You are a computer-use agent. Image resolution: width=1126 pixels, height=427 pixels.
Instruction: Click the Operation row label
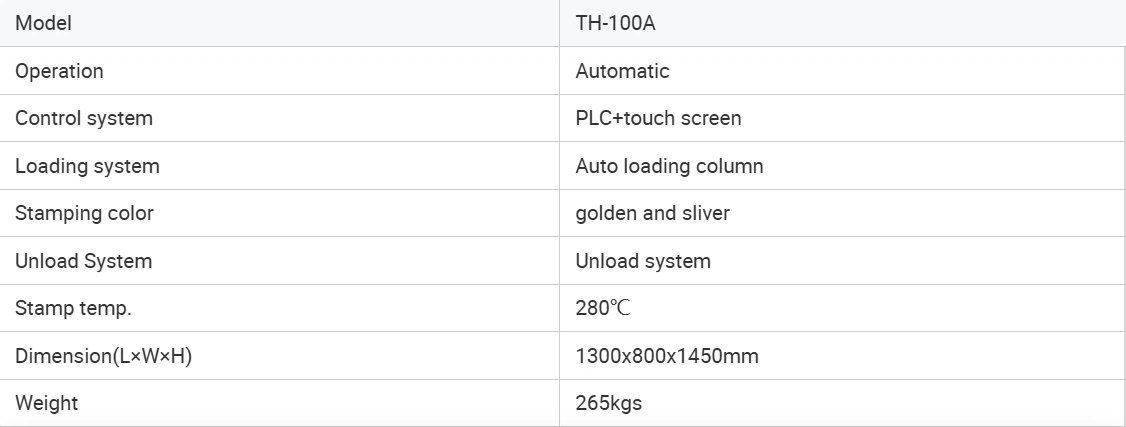point(59,71)
